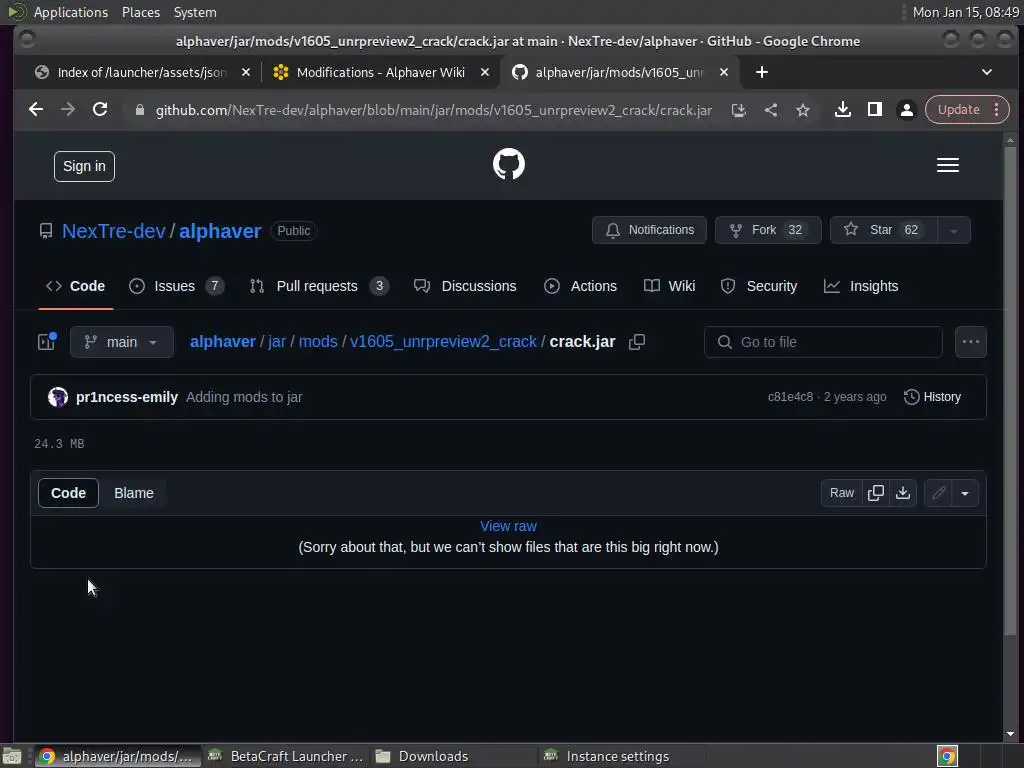The image size is (1024, 768).
Task: Reload the page
Action: tap(100, 110)
